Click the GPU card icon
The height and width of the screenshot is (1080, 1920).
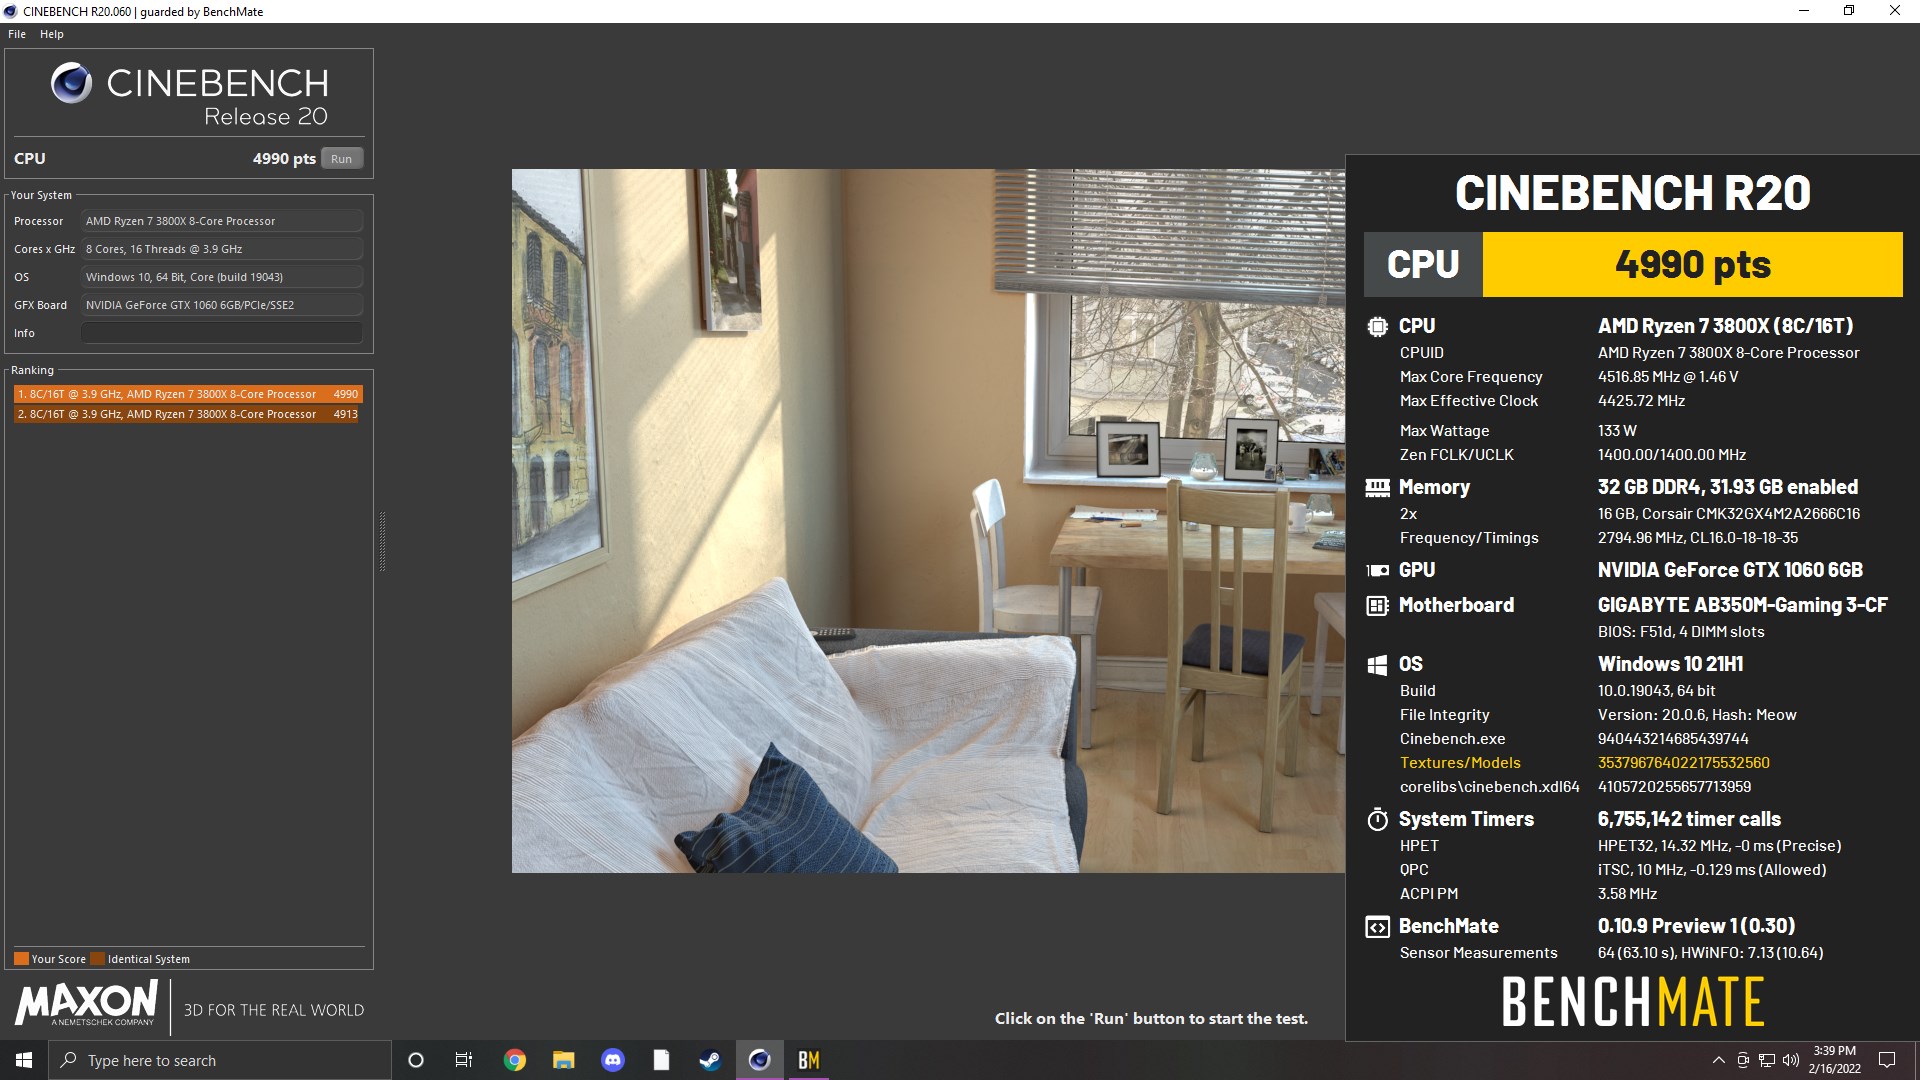[1378, 570]
